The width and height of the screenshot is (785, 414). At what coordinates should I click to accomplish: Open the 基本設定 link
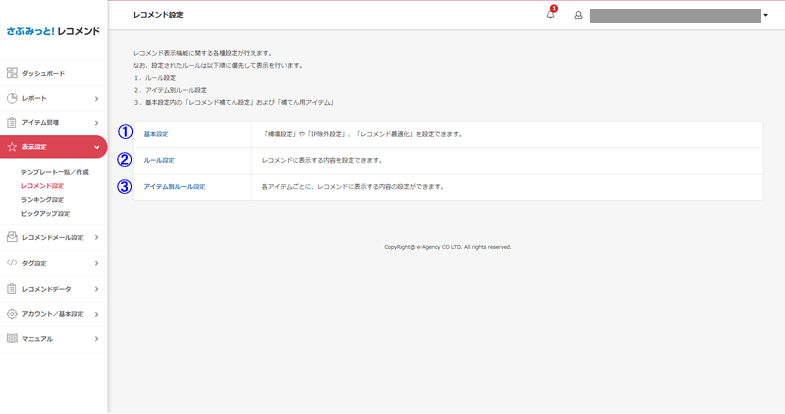click(156, 134)
